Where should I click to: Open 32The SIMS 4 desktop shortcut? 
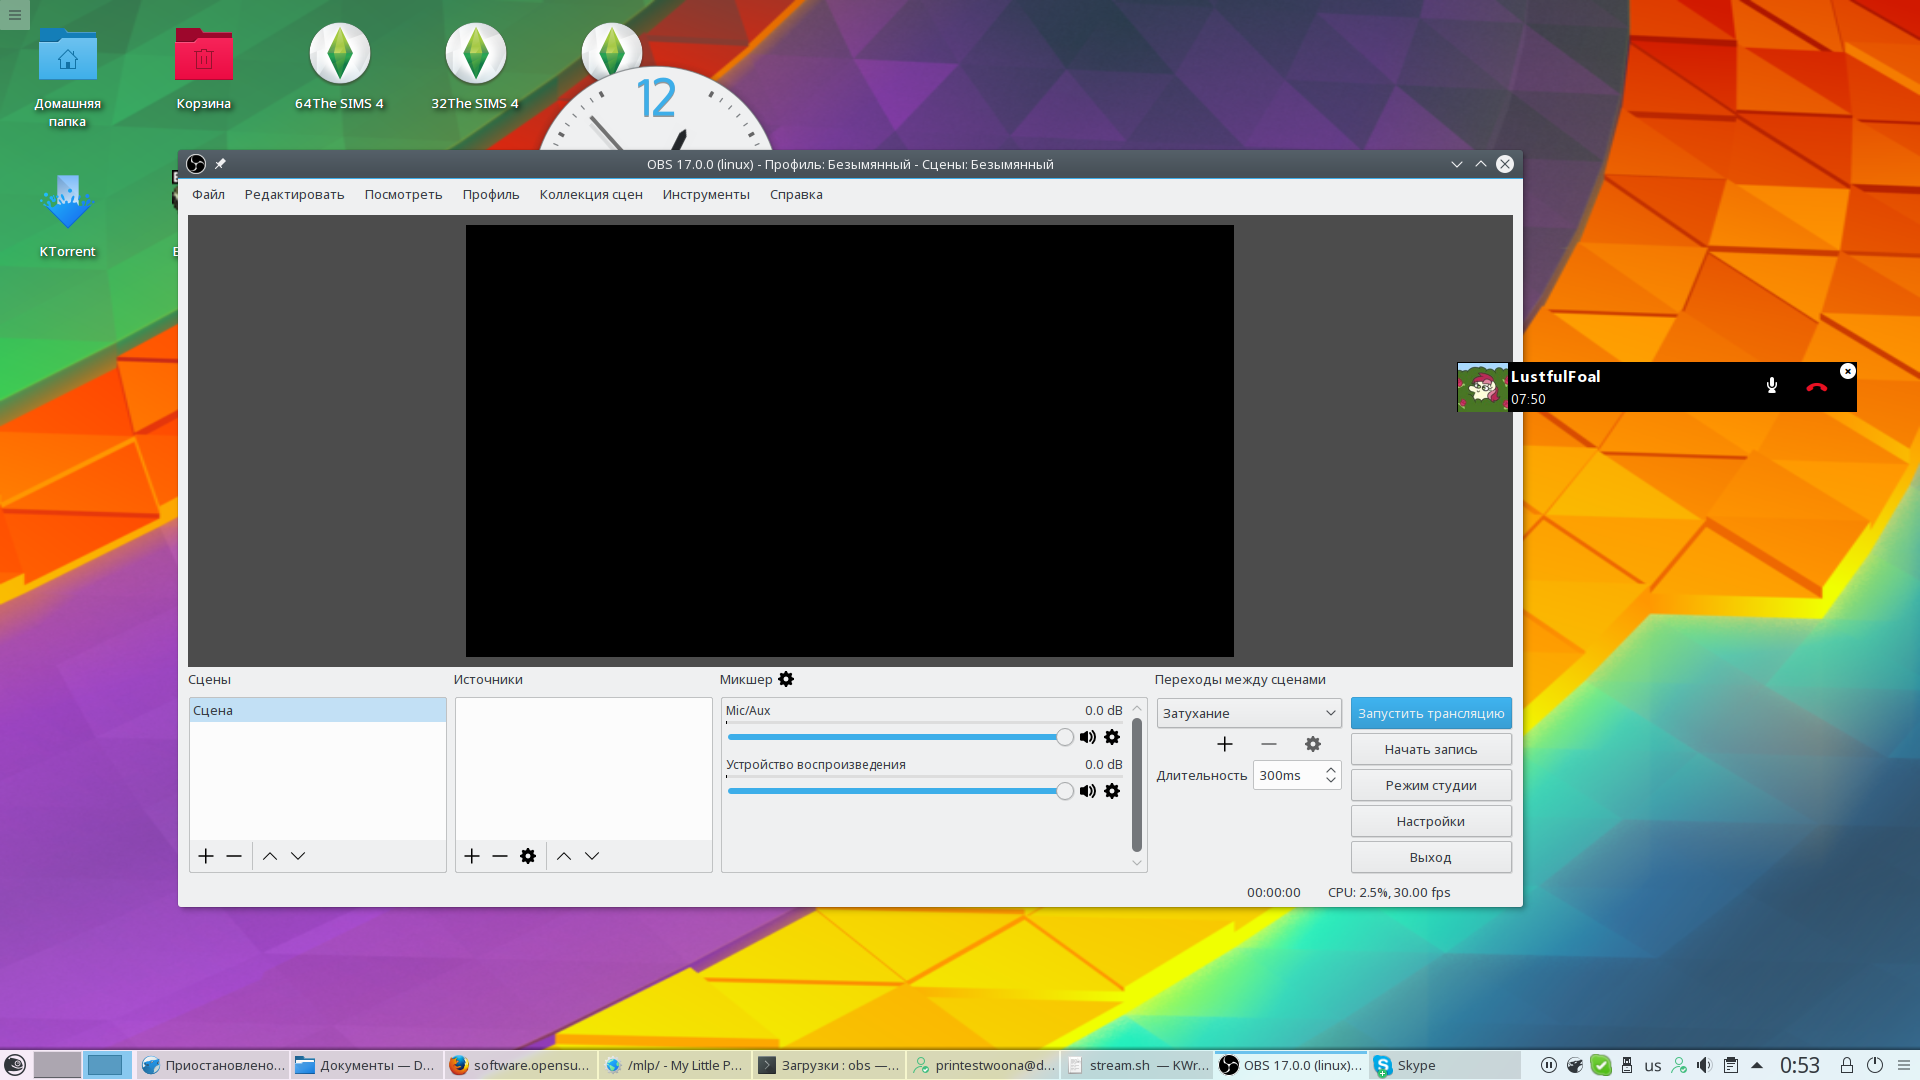point(475,68)
